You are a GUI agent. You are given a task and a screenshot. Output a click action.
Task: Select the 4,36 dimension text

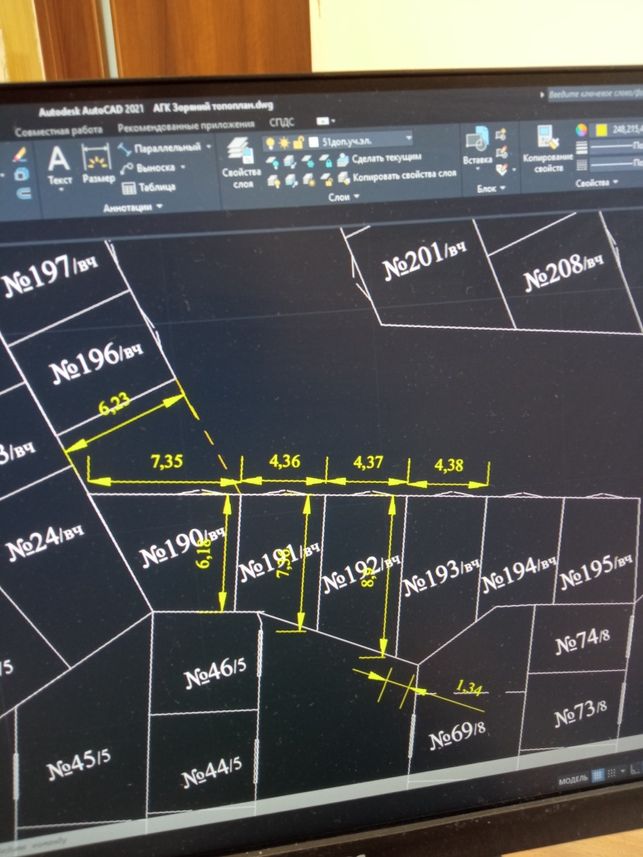point(284,462)
